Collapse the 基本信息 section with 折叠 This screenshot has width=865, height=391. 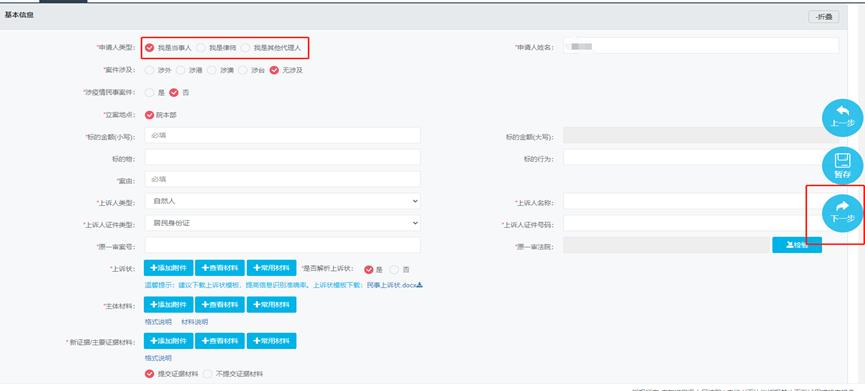(824, 17)
